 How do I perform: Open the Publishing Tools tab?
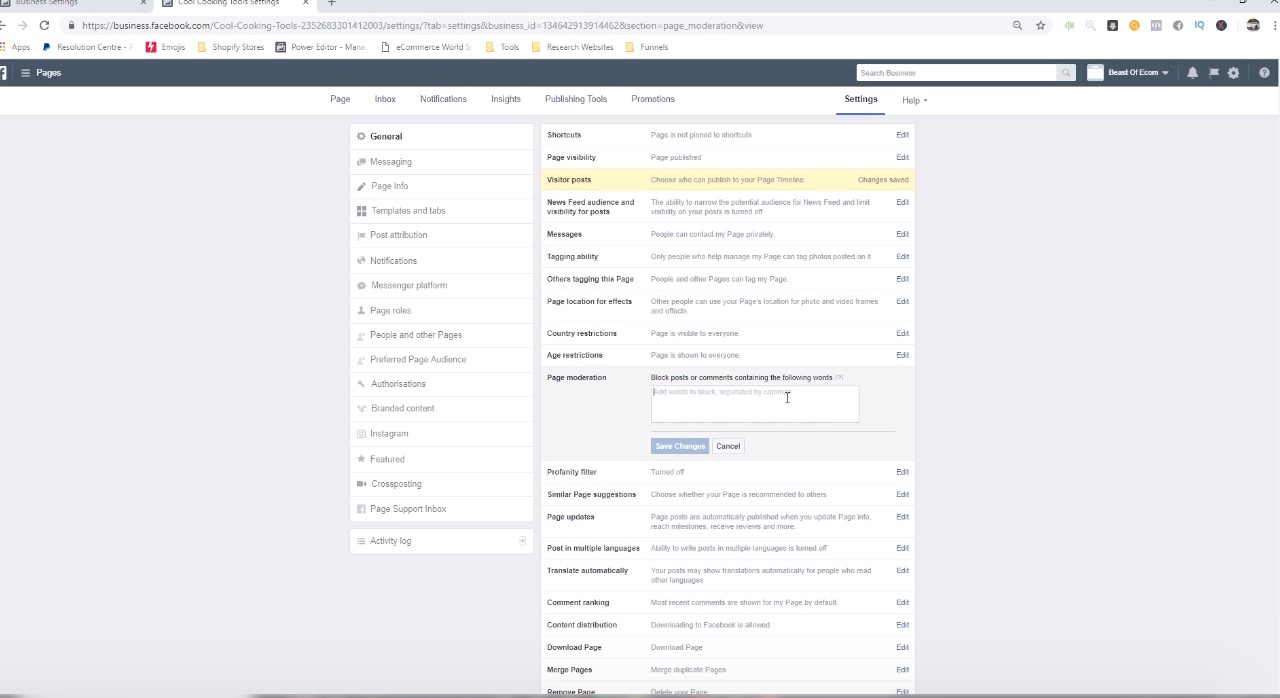576,99
